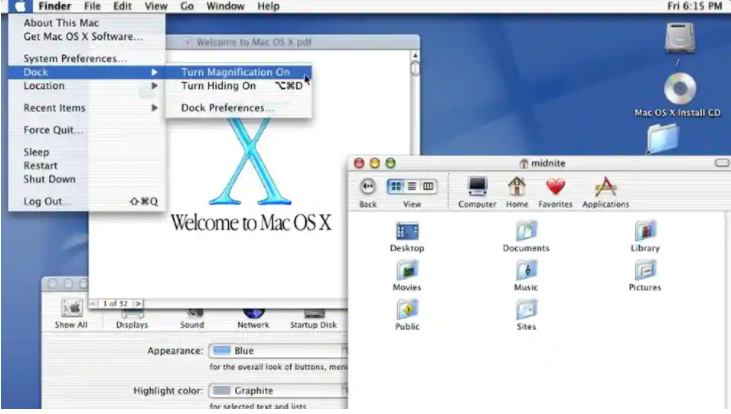Viewport: 731px width, 414px height.
Task: Open the Mac OS X Install CD
Action: pos(678,91)
